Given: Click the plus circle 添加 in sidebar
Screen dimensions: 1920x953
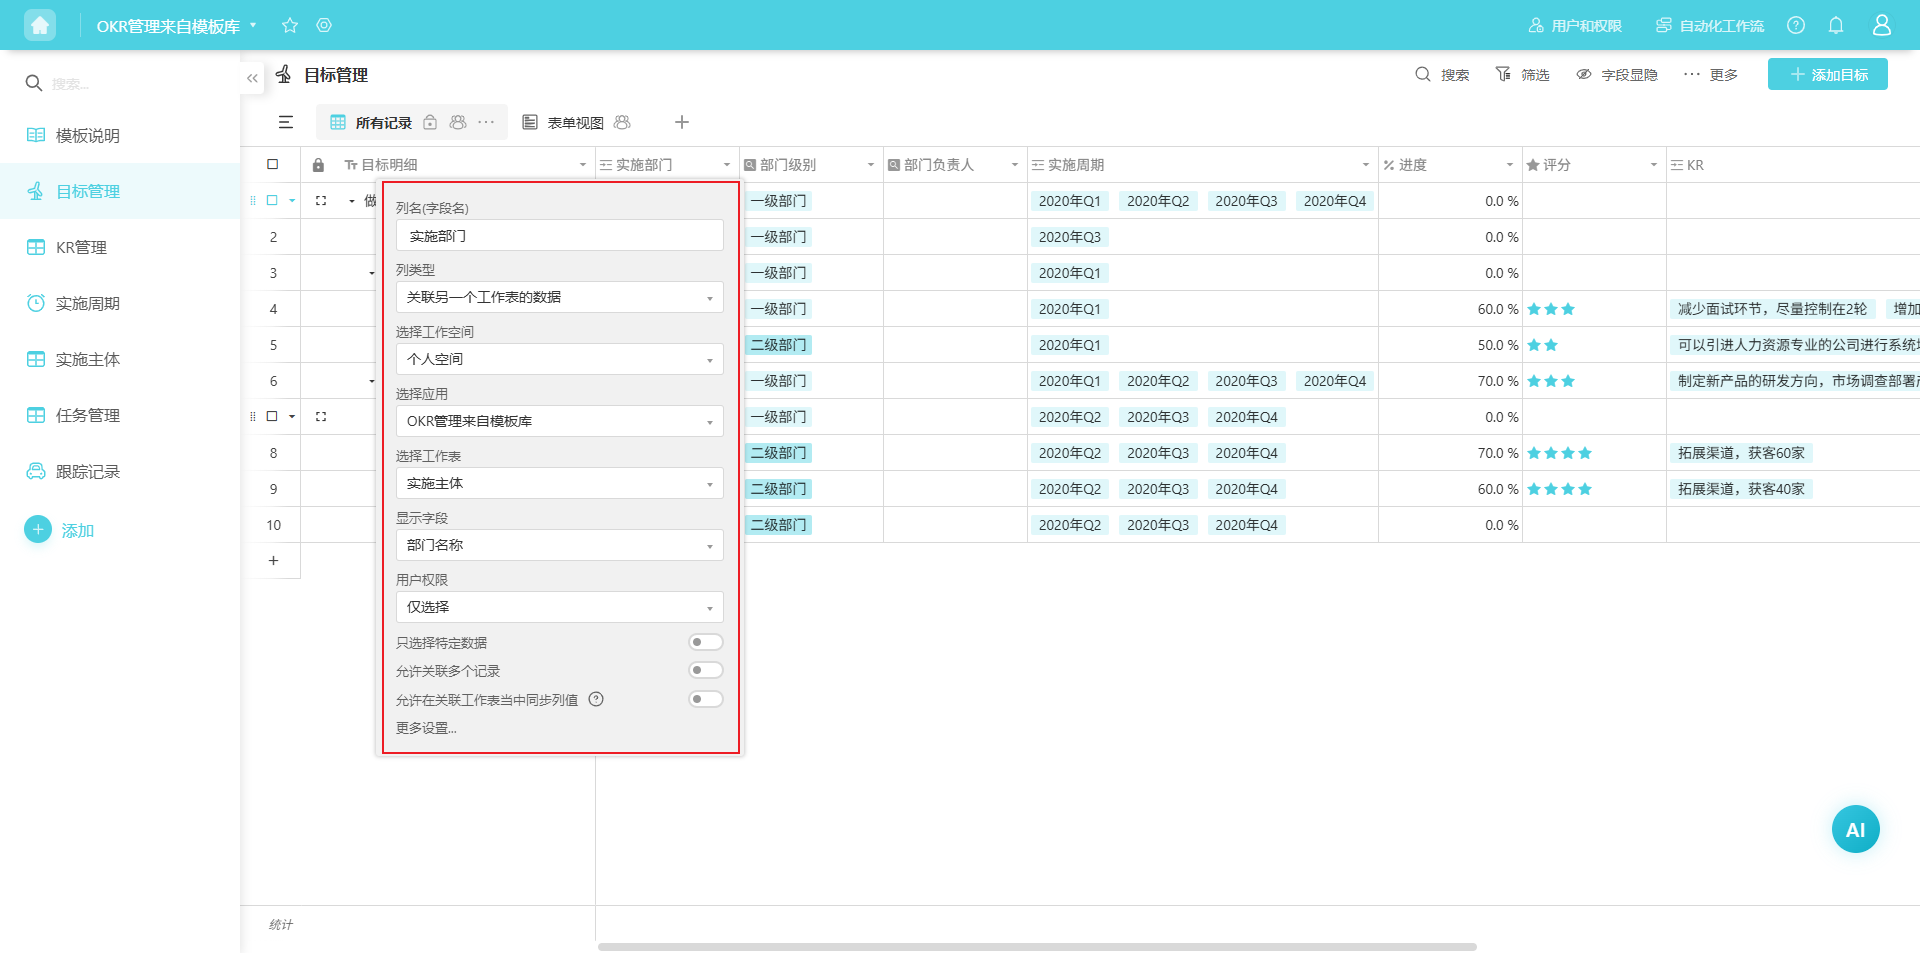Looking at the screenshot, I should 38,529.
